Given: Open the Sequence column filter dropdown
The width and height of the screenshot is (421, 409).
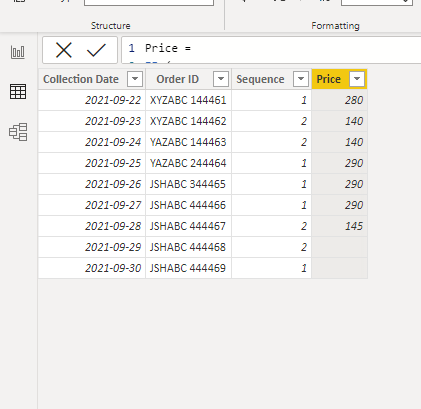Looking at the screenshot, I should [x=301, y=79].
